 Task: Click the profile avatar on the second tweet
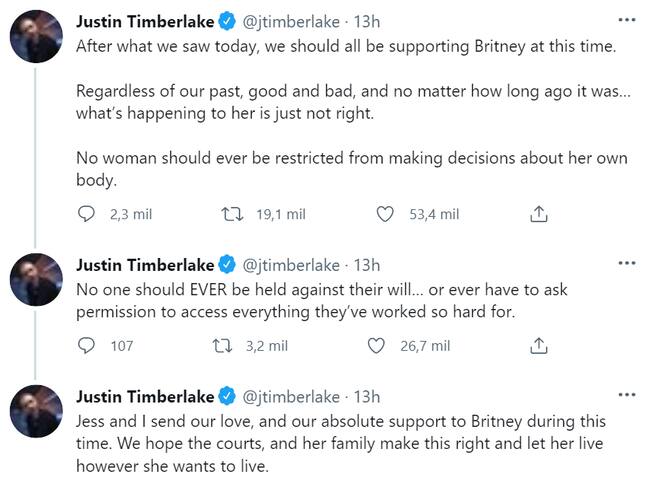(36, 282)
